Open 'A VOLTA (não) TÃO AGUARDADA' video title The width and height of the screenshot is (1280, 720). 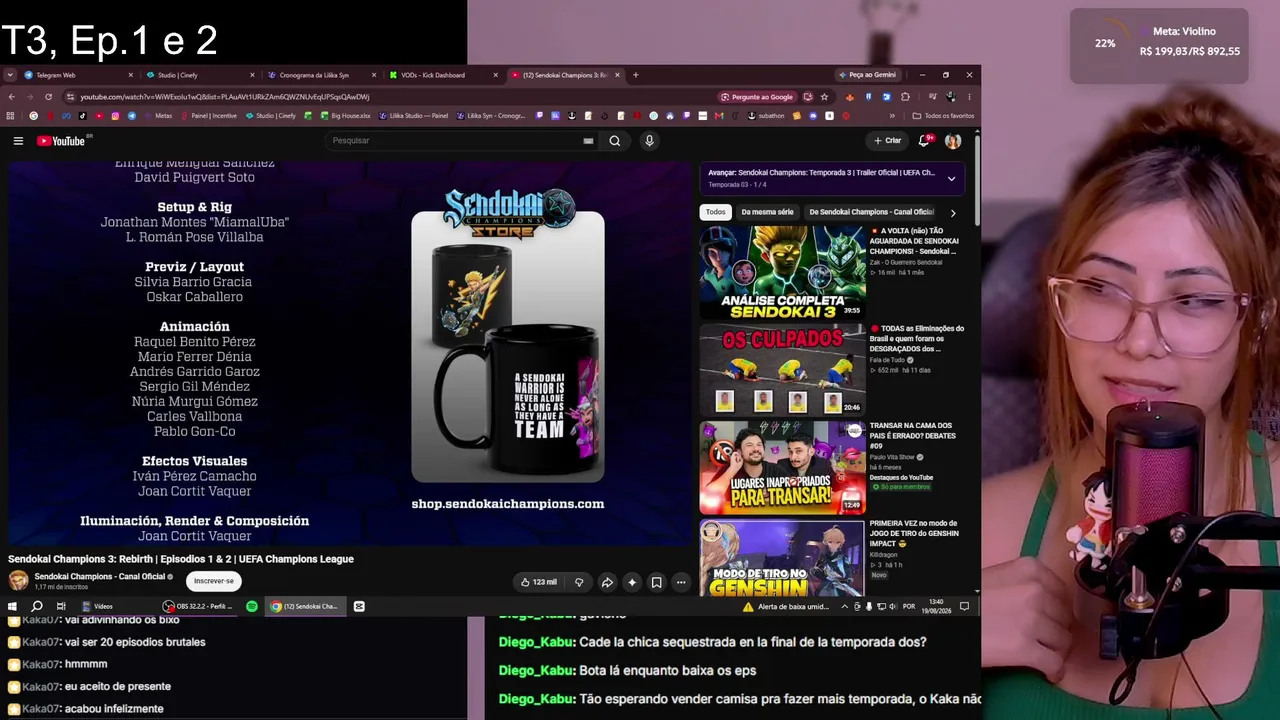click(914, 241)
